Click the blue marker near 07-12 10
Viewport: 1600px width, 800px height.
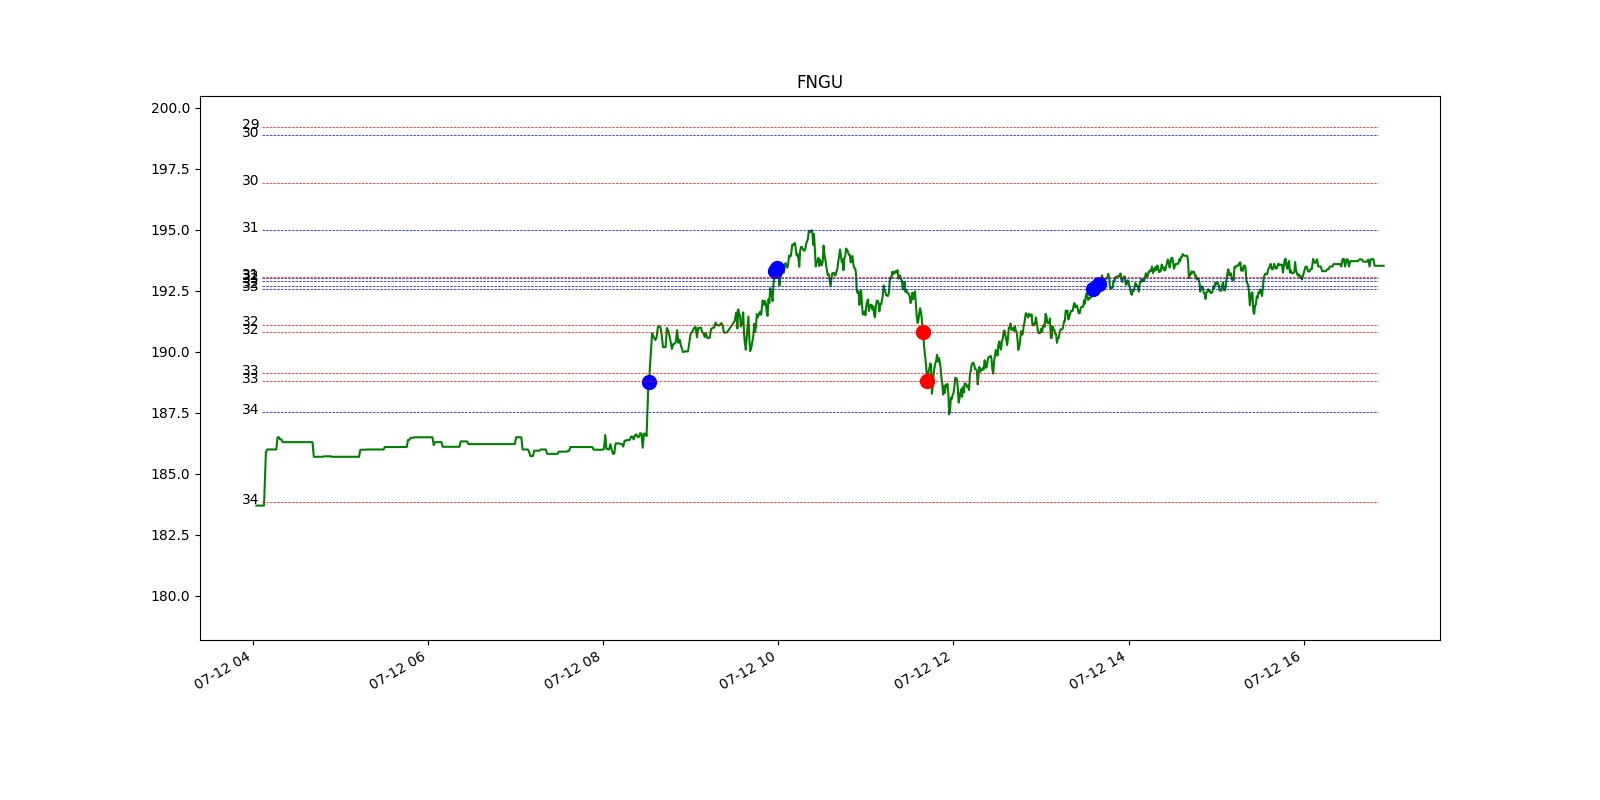pos(776,270)
